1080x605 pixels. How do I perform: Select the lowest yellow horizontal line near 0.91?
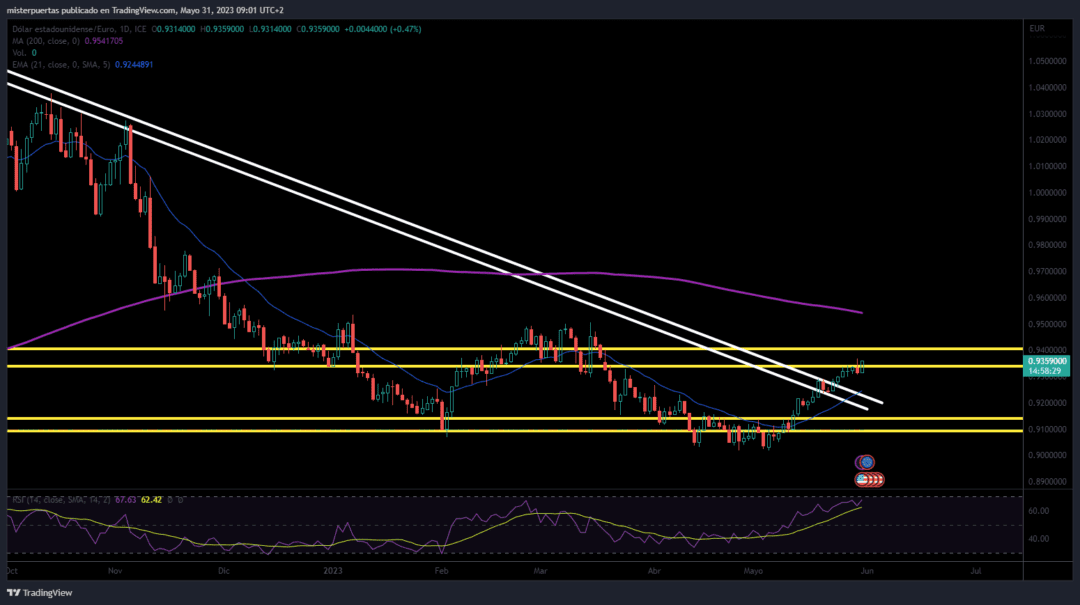(515, 431)
